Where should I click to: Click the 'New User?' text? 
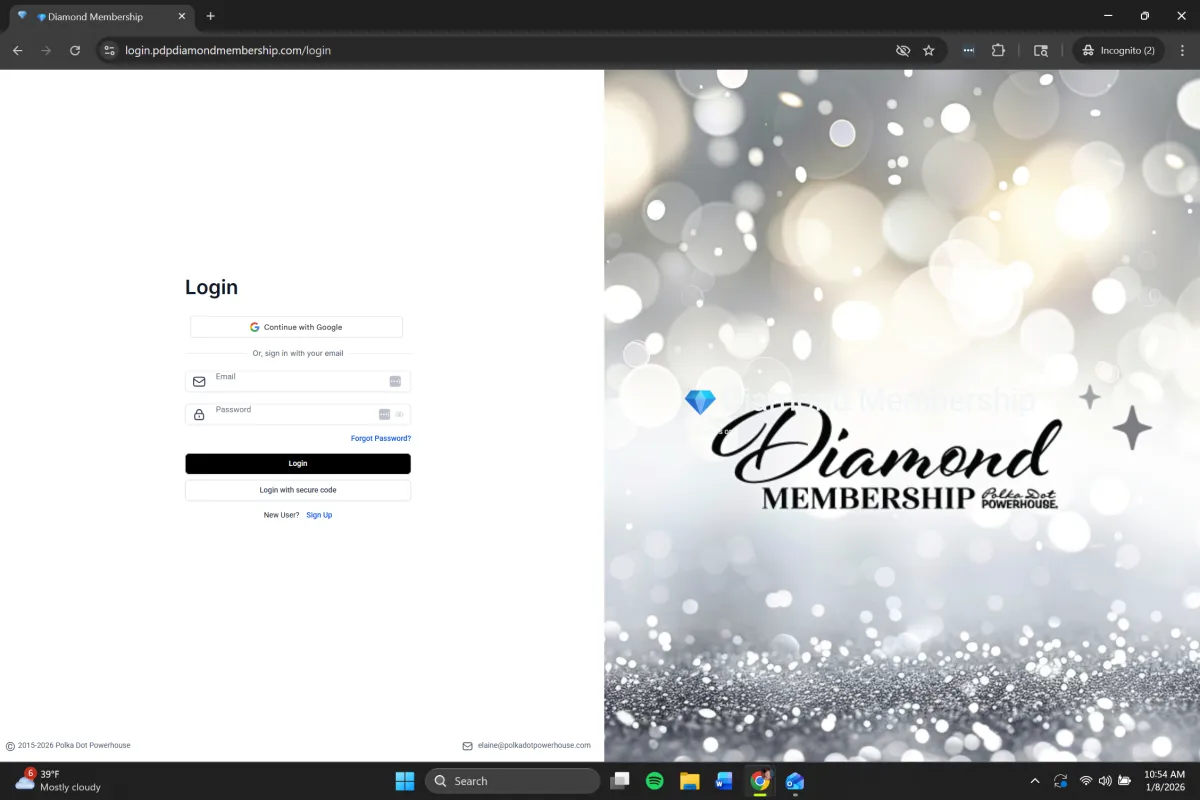coord(281,515)
